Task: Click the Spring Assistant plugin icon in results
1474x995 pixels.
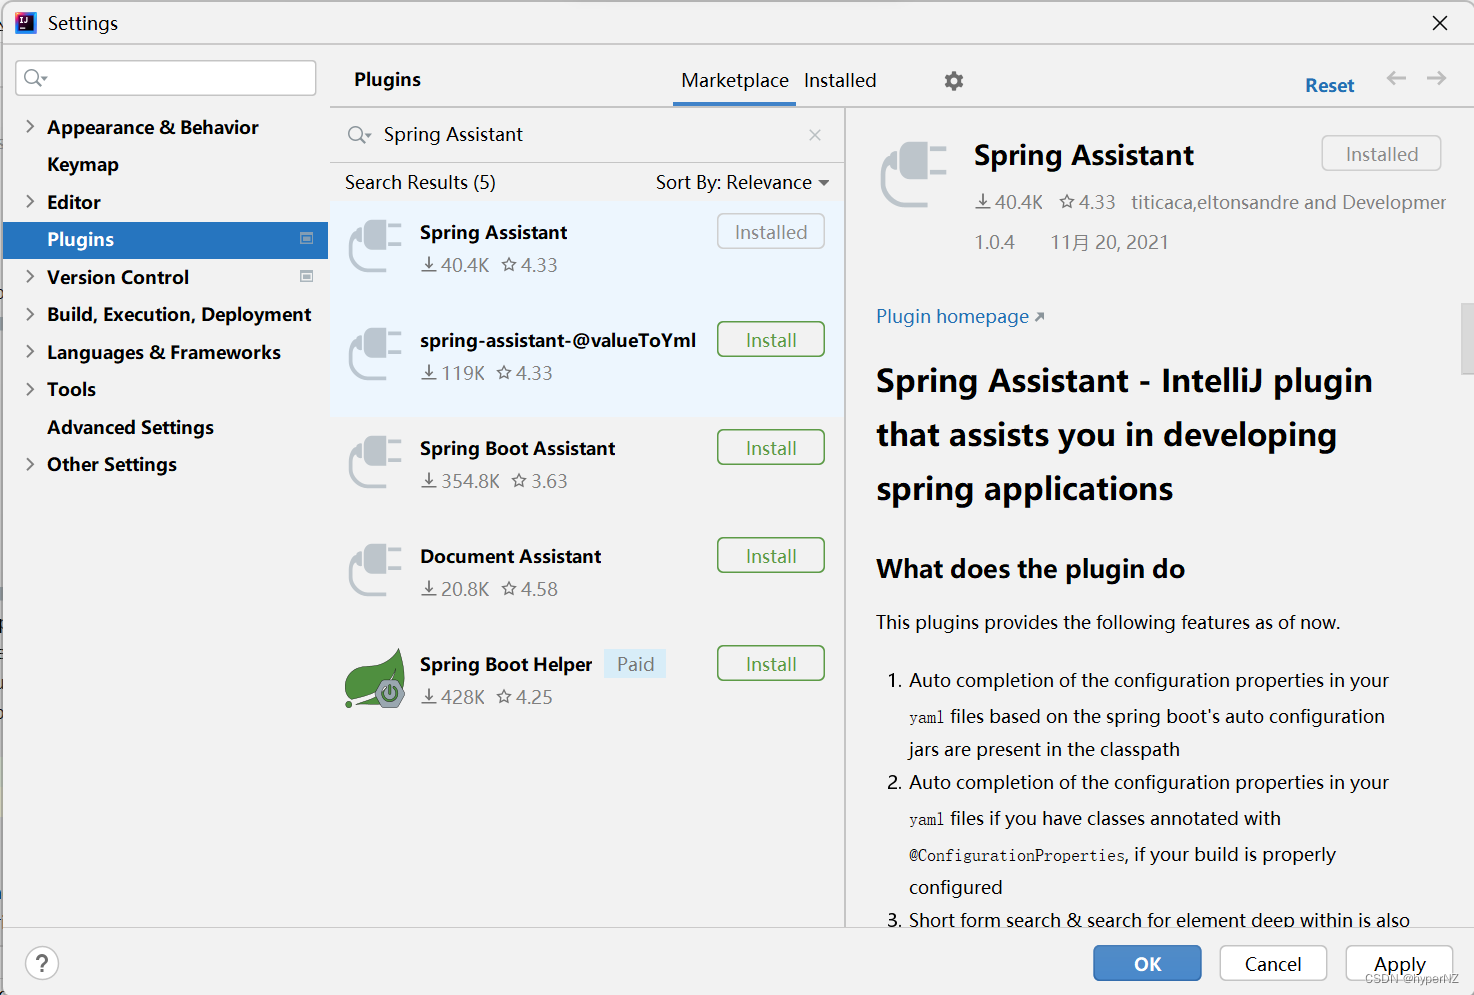Action: click(375, 246)
